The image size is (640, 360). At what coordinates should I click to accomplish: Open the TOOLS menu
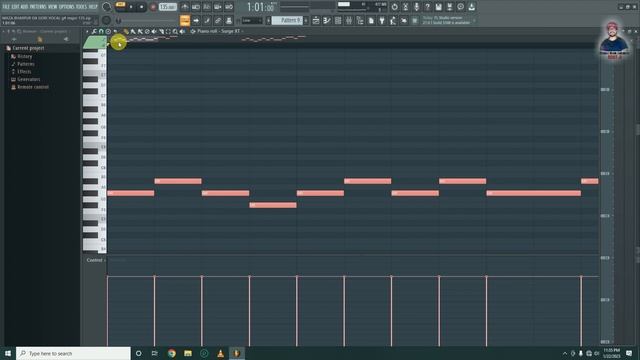(81, 7)
